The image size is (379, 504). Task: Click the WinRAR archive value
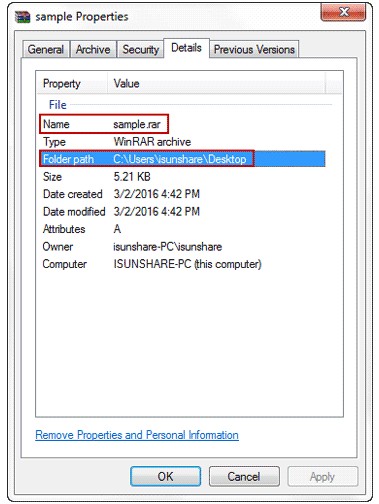click(152, 142)
